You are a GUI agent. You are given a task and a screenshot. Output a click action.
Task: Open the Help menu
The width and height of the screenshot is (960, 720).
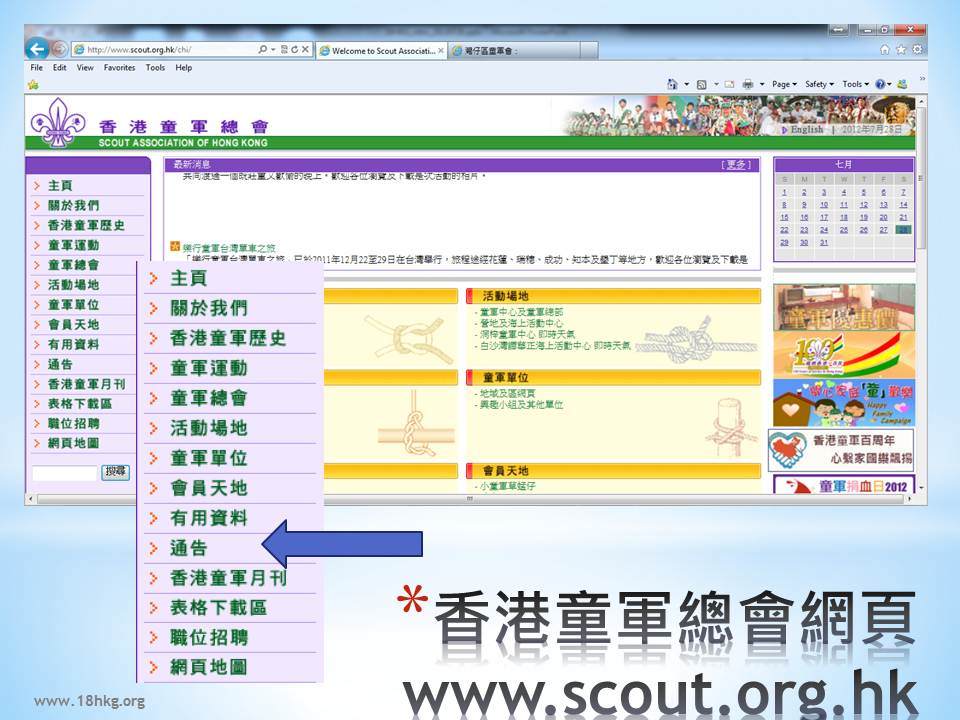tap(184, 68)
